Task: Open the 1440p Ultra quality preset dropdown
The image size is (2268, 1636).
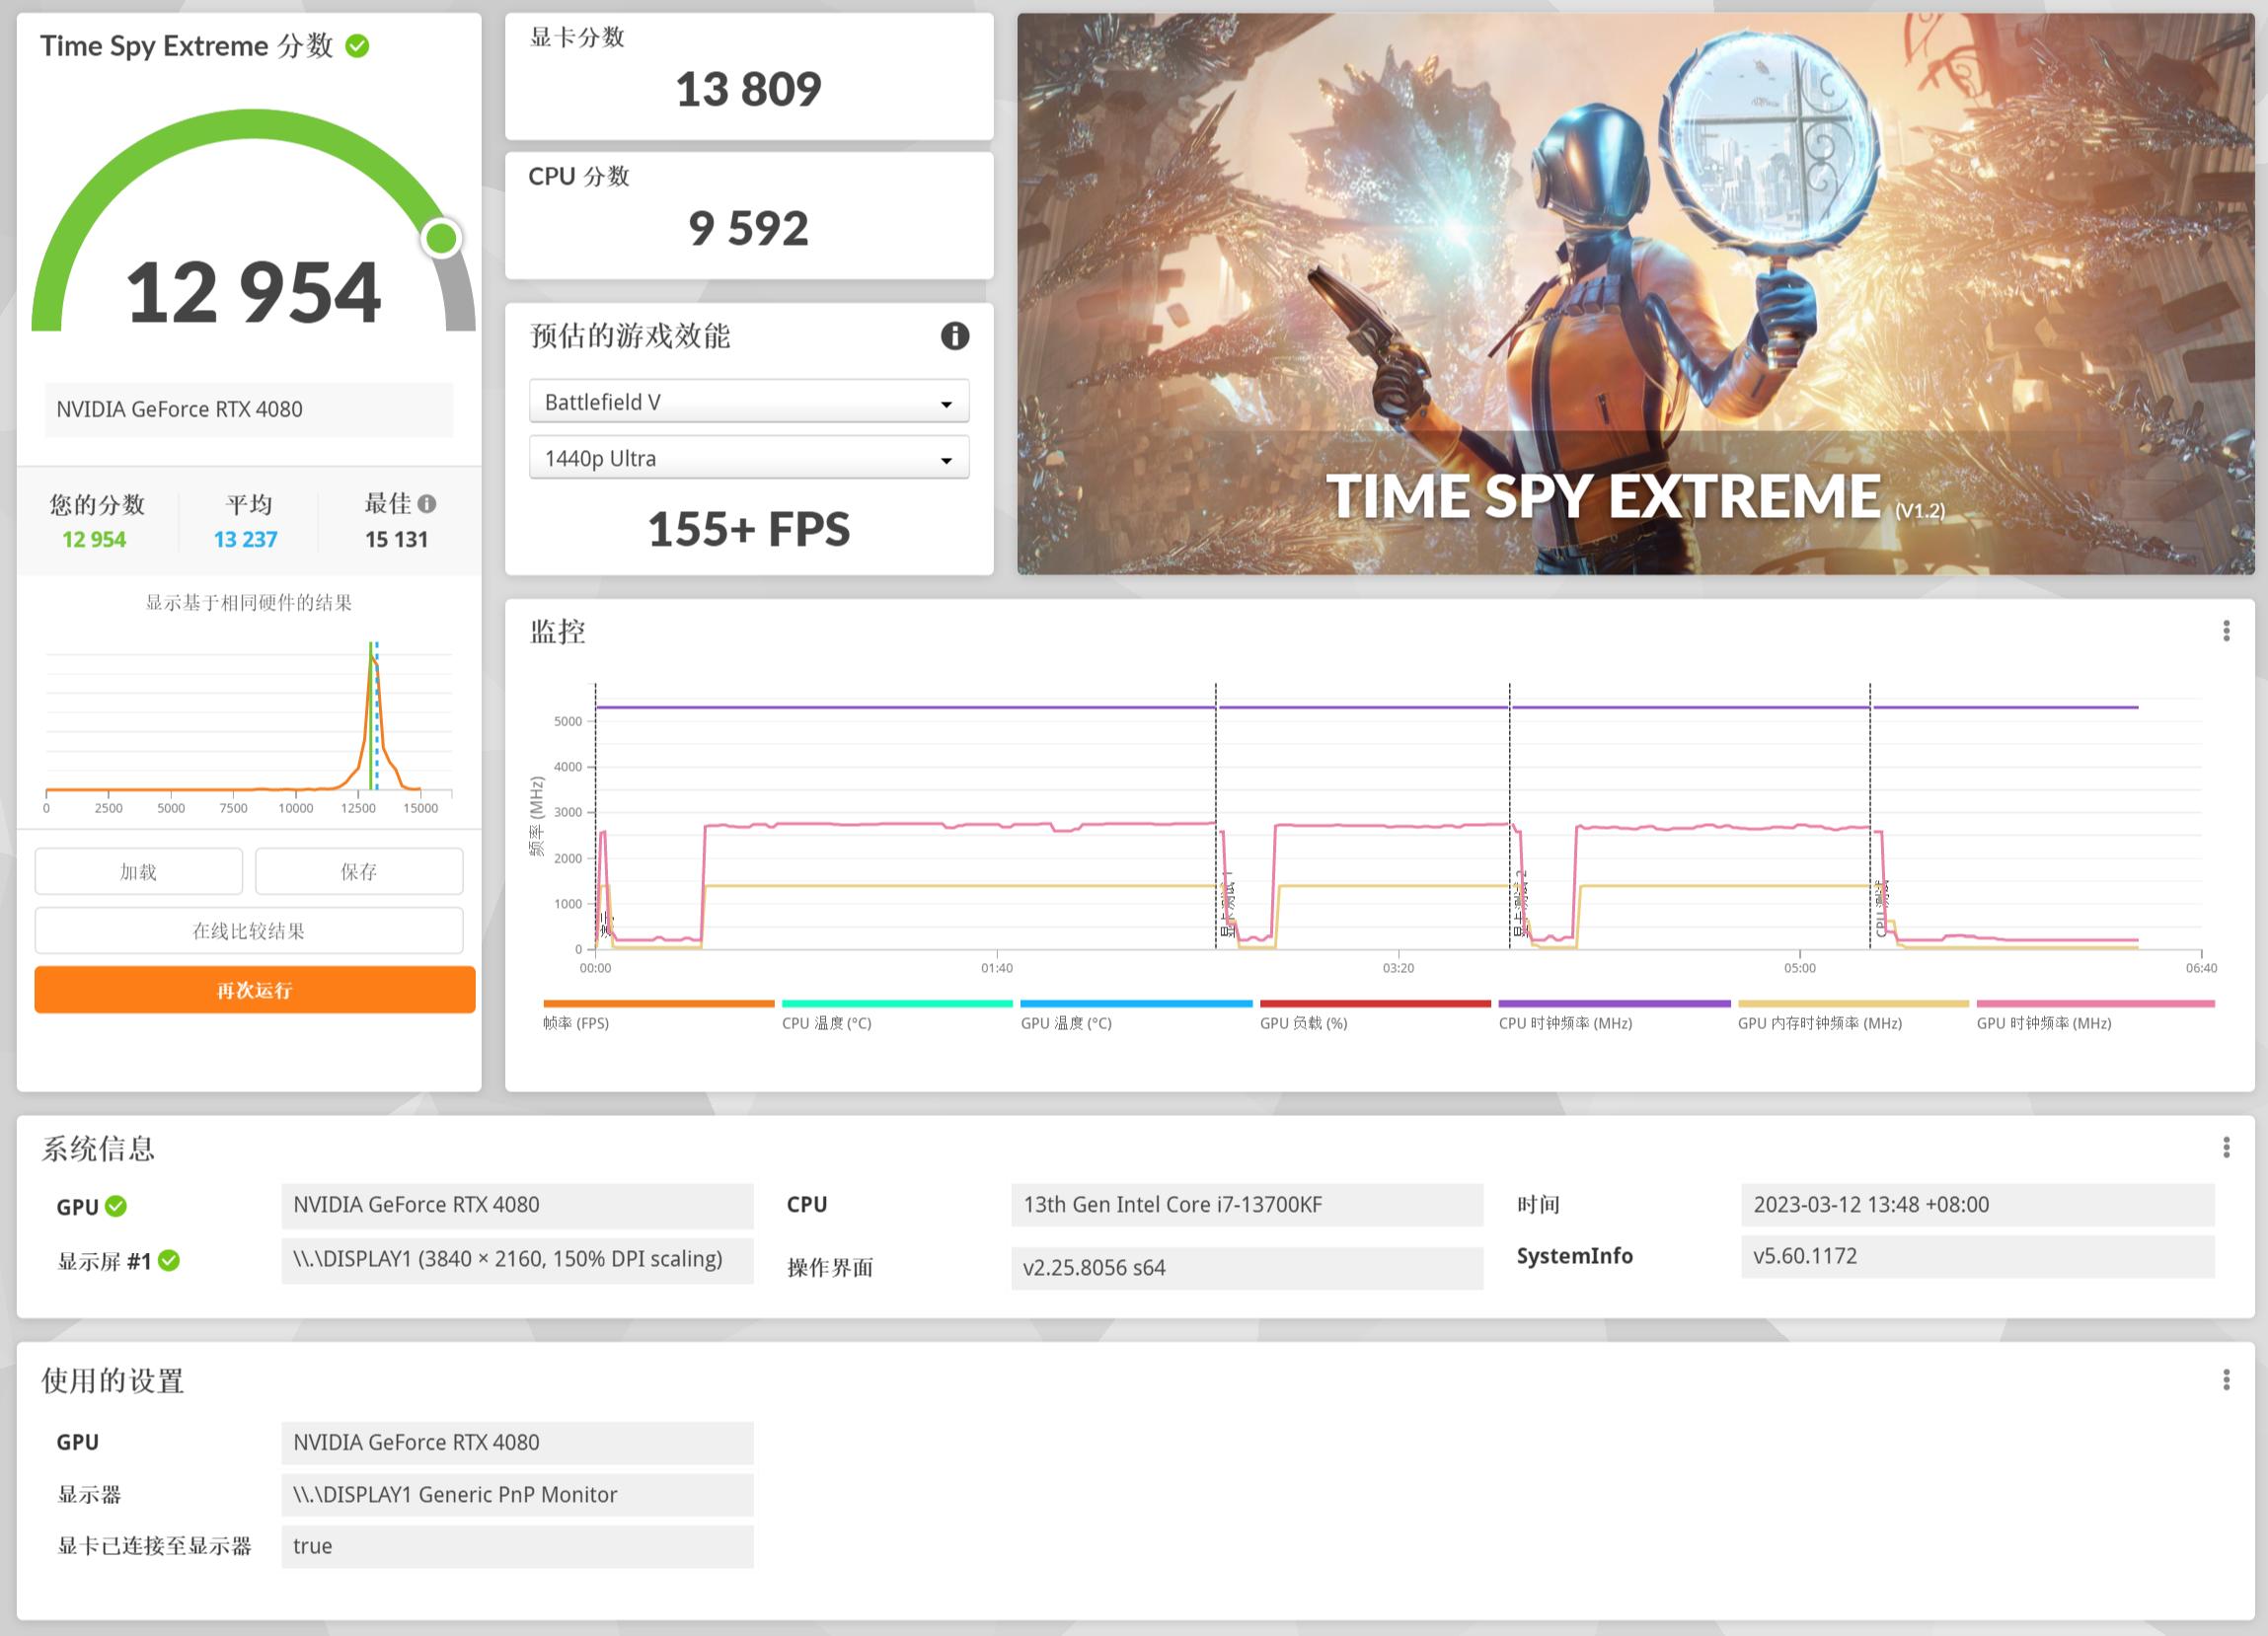Action: point(748,458)
